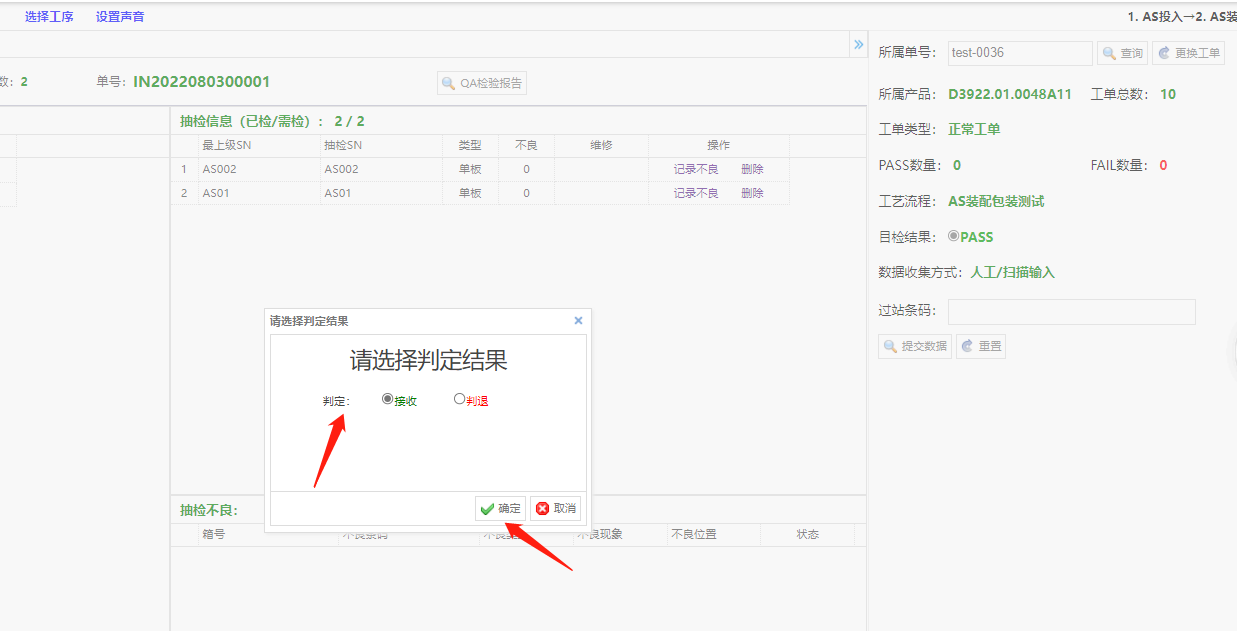Click 记录不良 for row AS002
1237x631 pixels.
coord(696,169)
